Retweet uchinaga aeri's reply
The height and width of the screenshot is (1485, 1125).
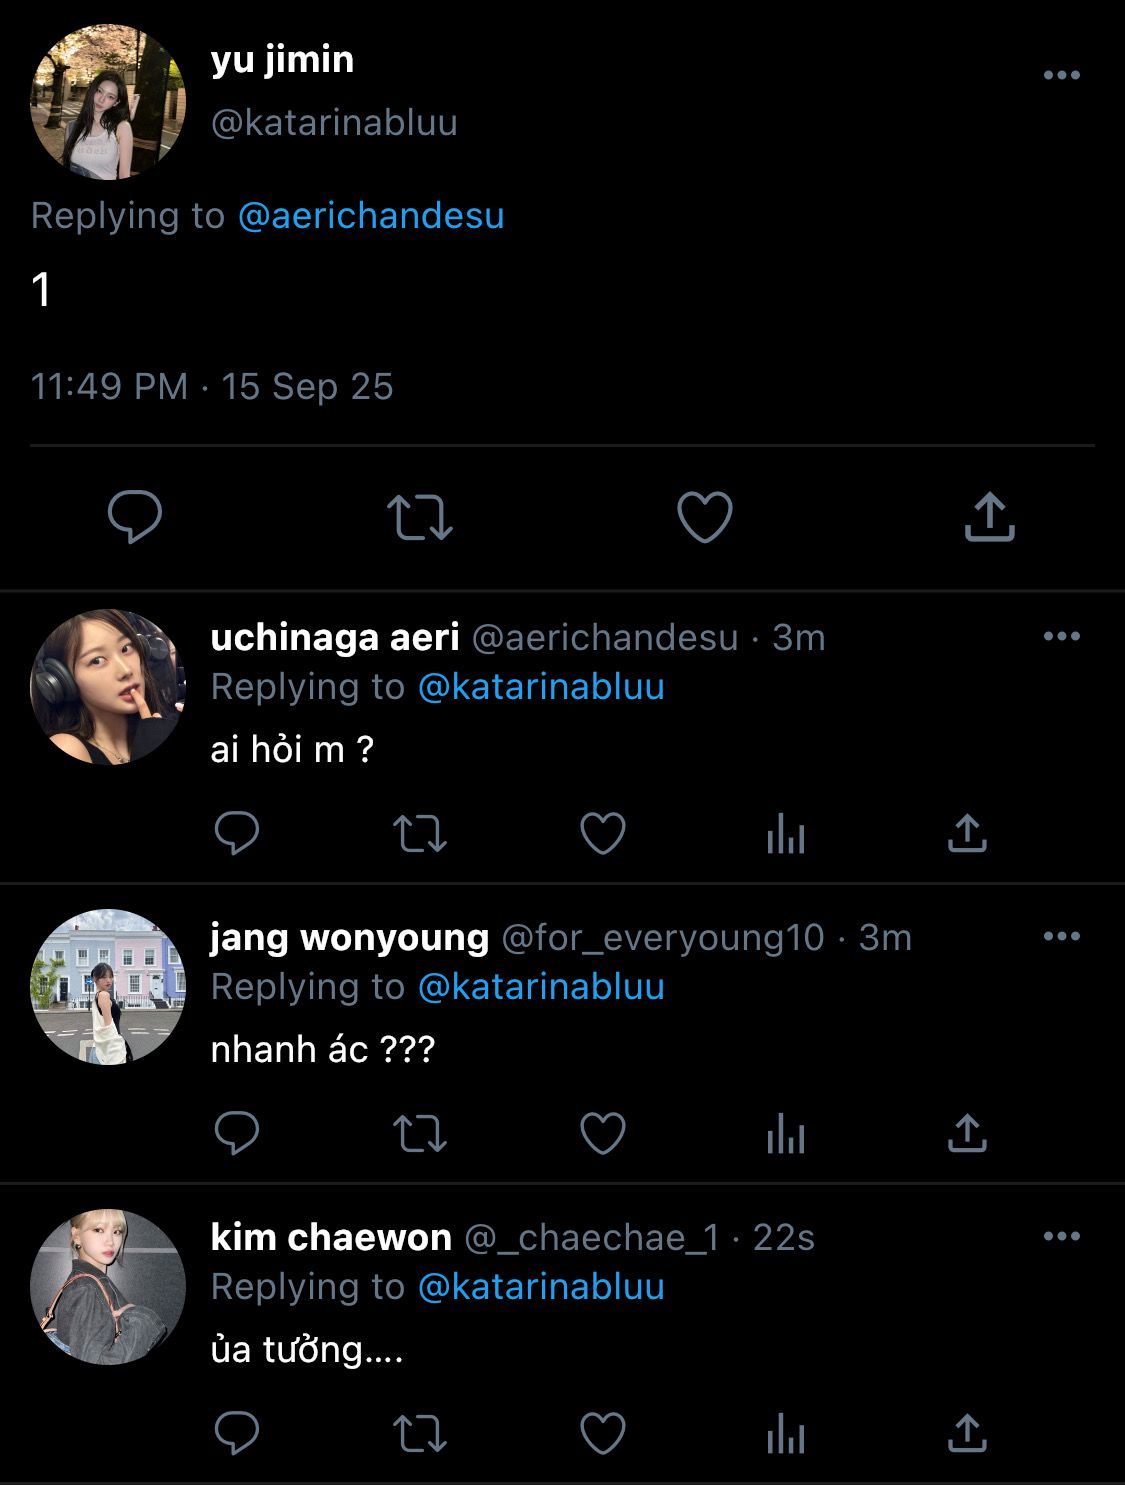point(419,833)
